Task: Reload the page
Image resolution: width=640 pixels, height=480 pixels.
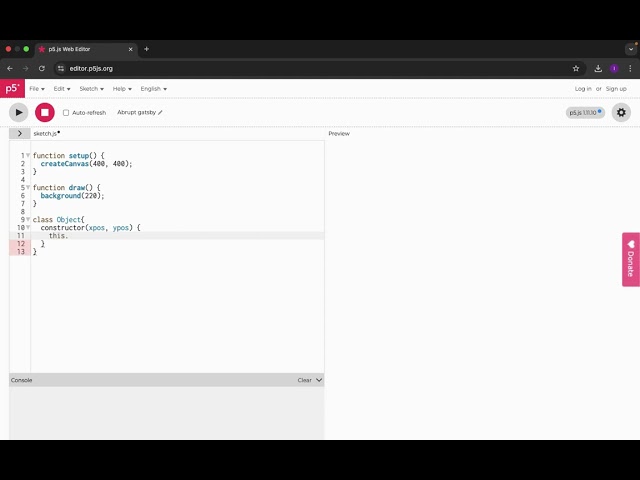Action: [x=42, y=69]
